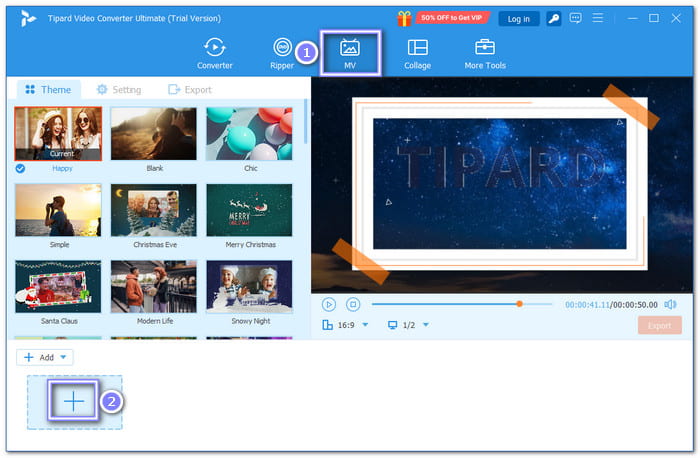Click the monitor icon beside 1/2
Image resolution: width=700 pixels, height=458 pixels.
(392, 325)
